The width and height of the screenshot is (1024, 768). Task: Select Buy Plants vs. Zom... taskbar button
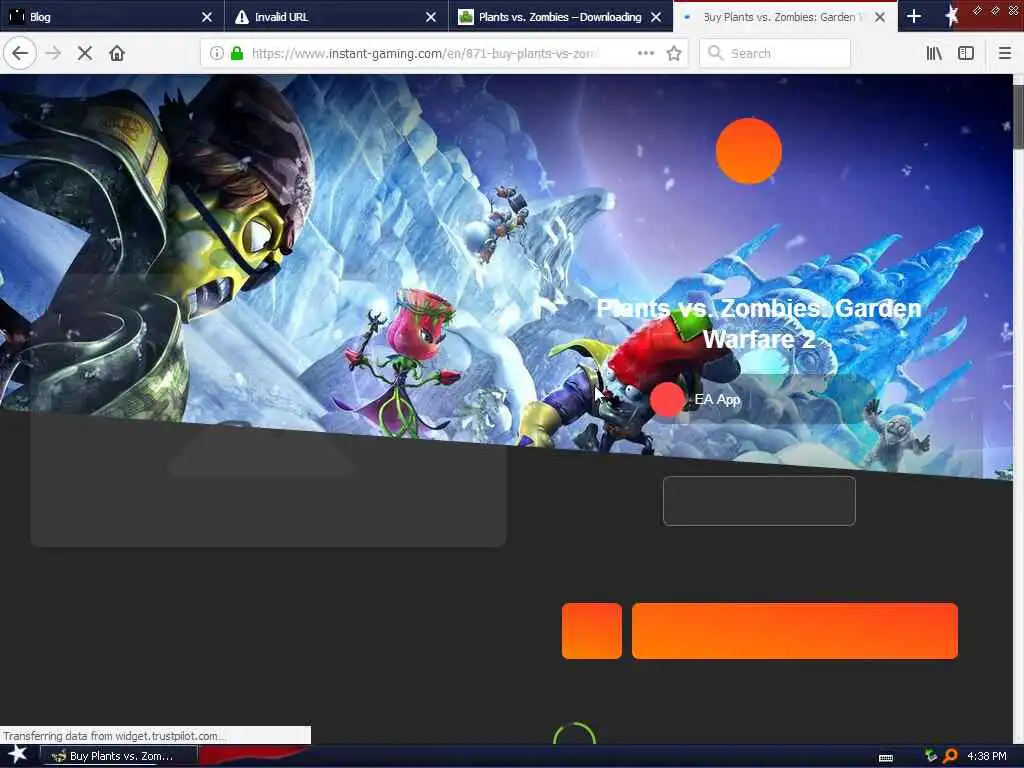click(x=118, y=756)
